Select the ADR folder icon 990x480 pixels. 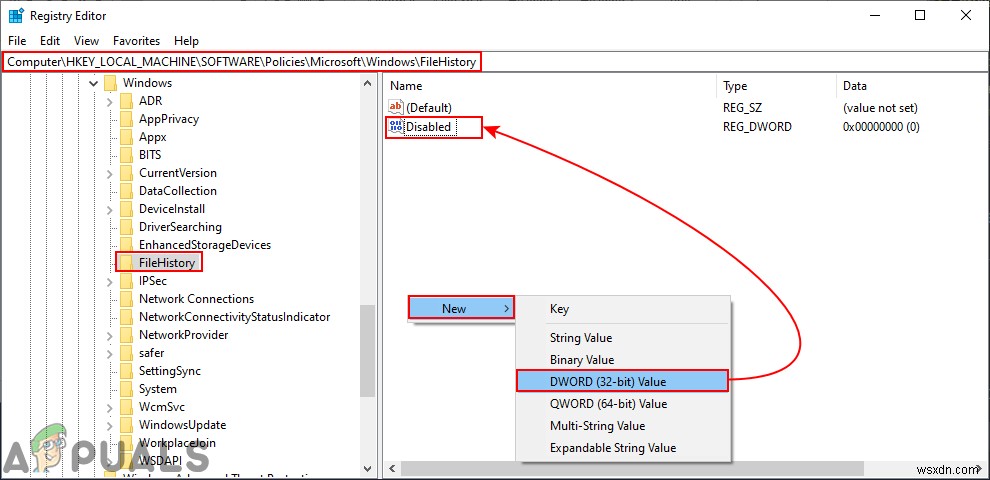tap(127, 100)
